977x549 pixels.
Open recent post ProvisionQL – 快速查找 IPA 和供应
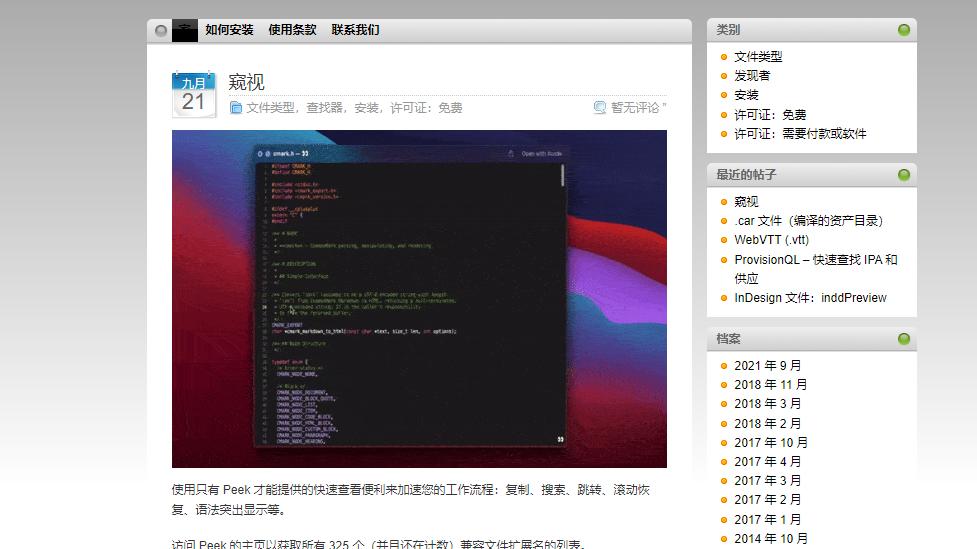point(816,269)
